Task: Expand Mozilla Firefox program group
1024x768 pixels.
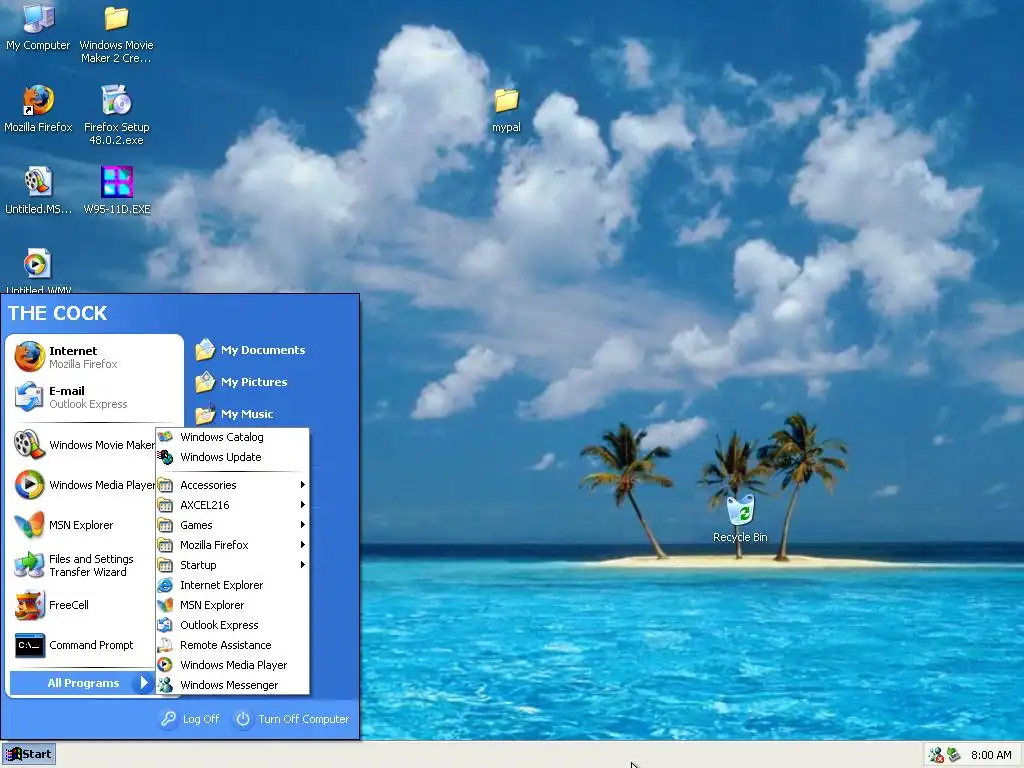Action: (x=232, y=545)
